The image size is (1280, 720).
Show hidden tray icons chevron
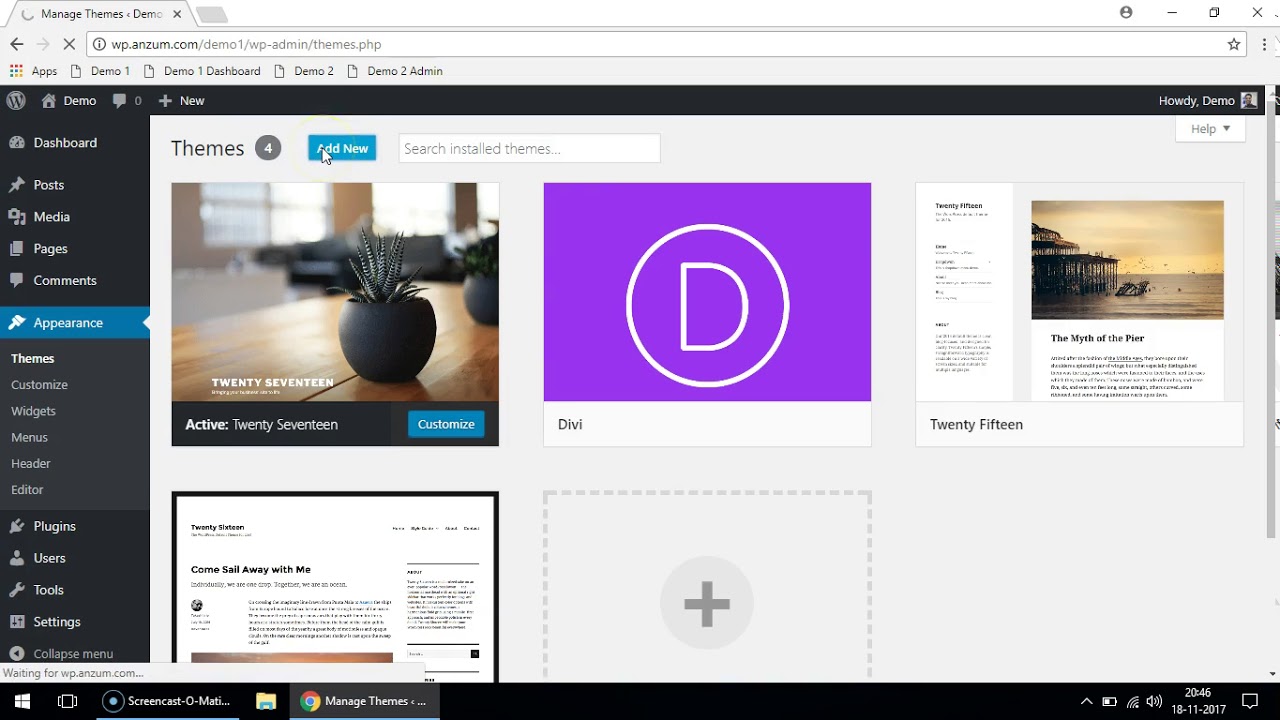(1087, 701)
